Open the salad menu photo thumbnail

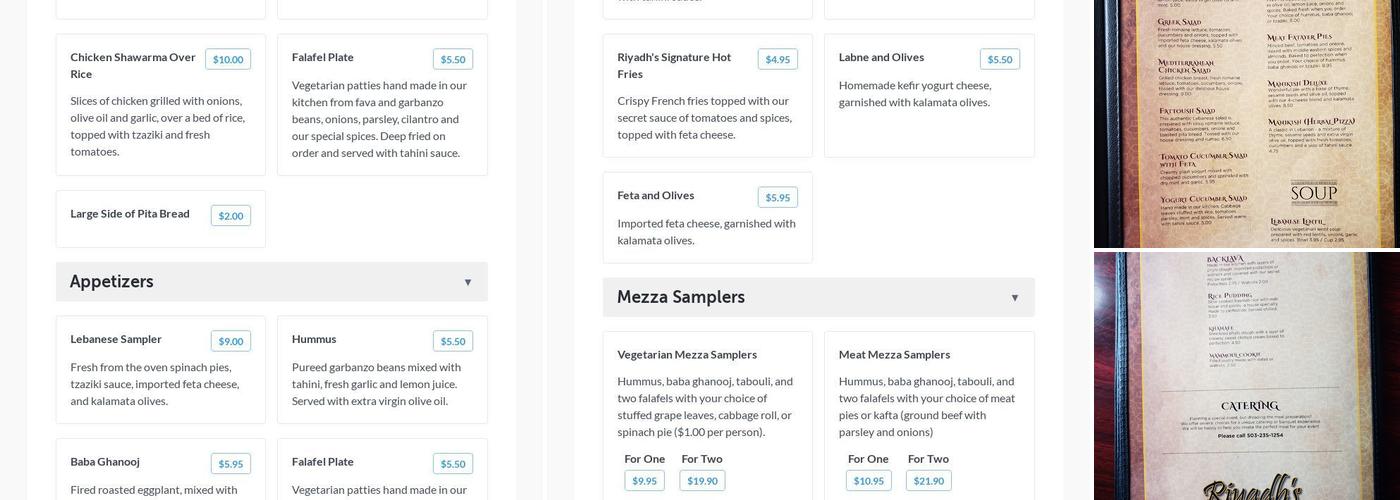point(1246,123)
